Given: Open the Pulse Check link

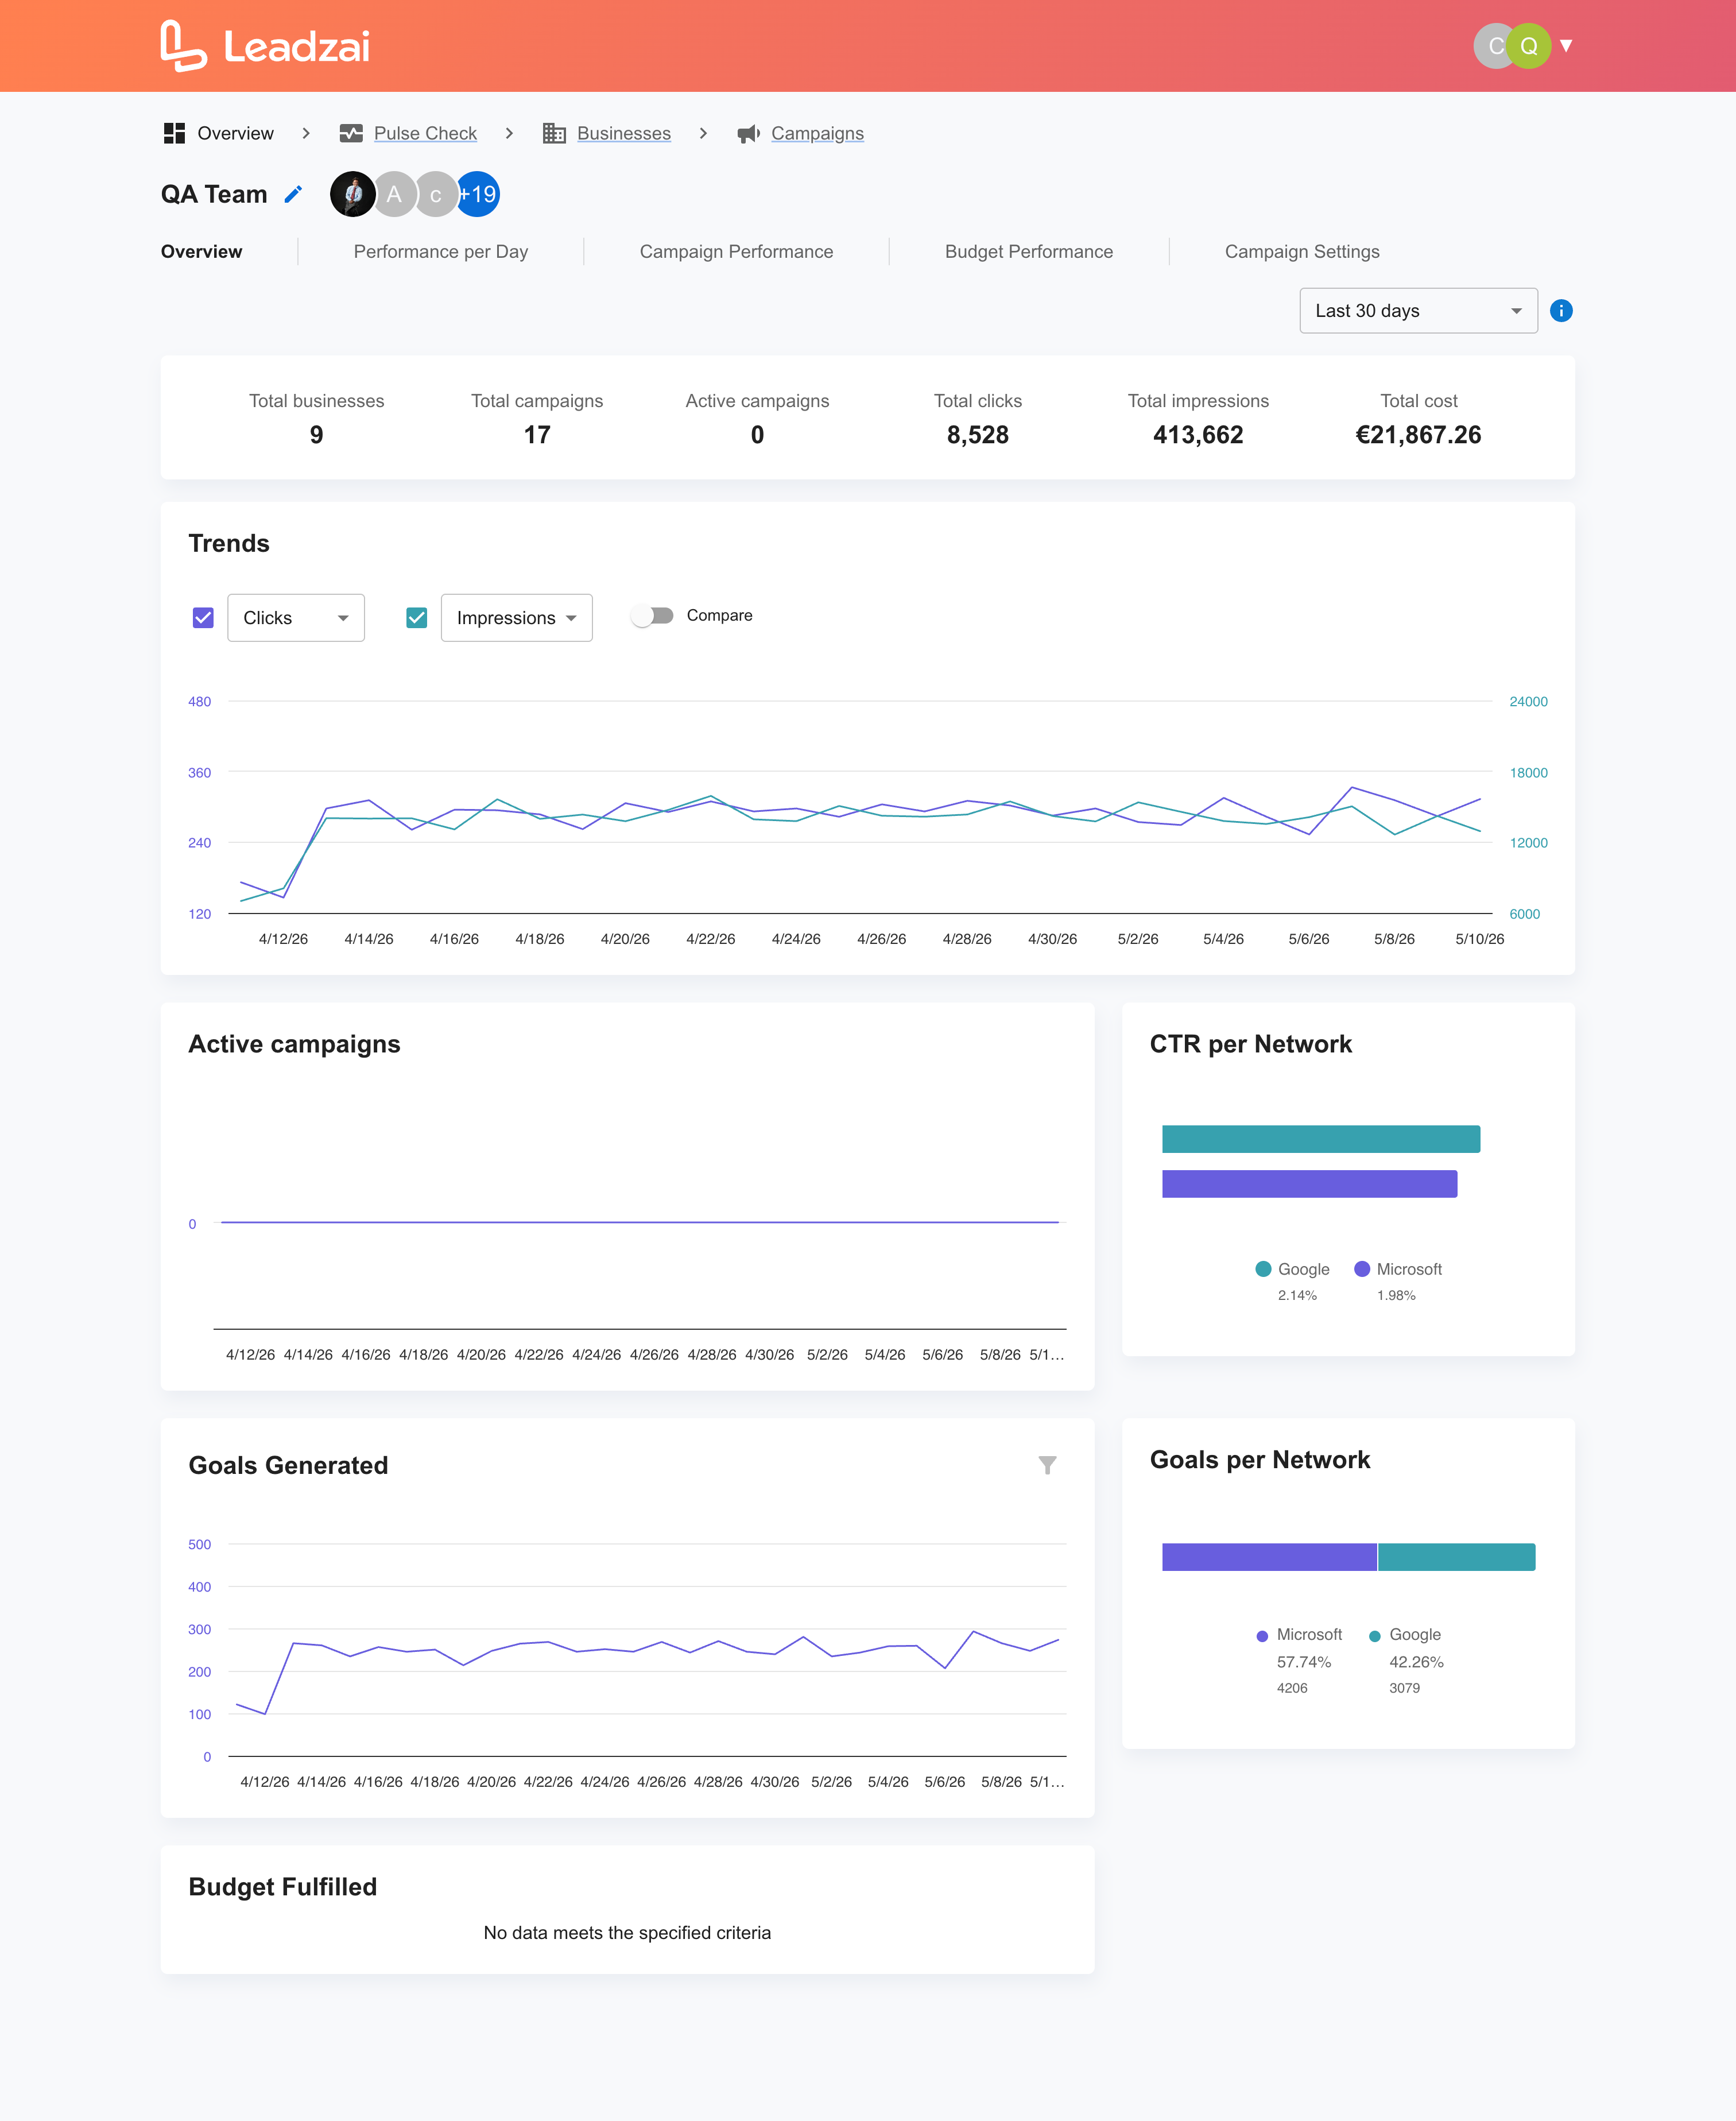Looking at the screenshot, I should pyautogui.click(x=425, y=133).
